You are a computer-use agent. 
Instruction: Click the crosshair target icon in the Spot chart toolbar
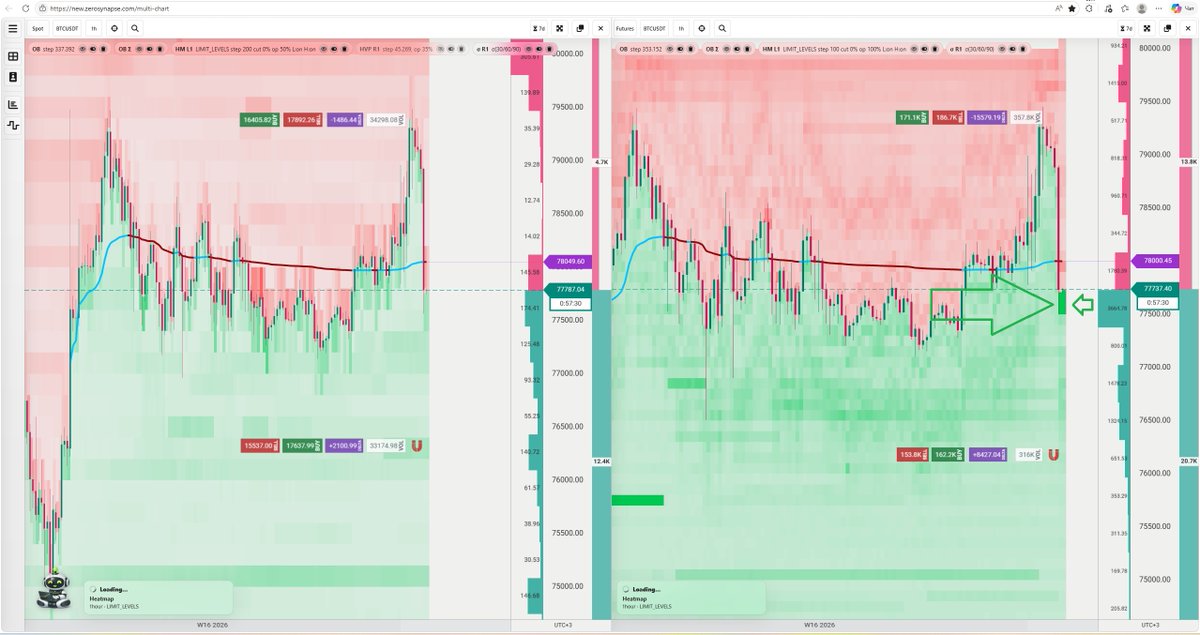pos(114,29)
